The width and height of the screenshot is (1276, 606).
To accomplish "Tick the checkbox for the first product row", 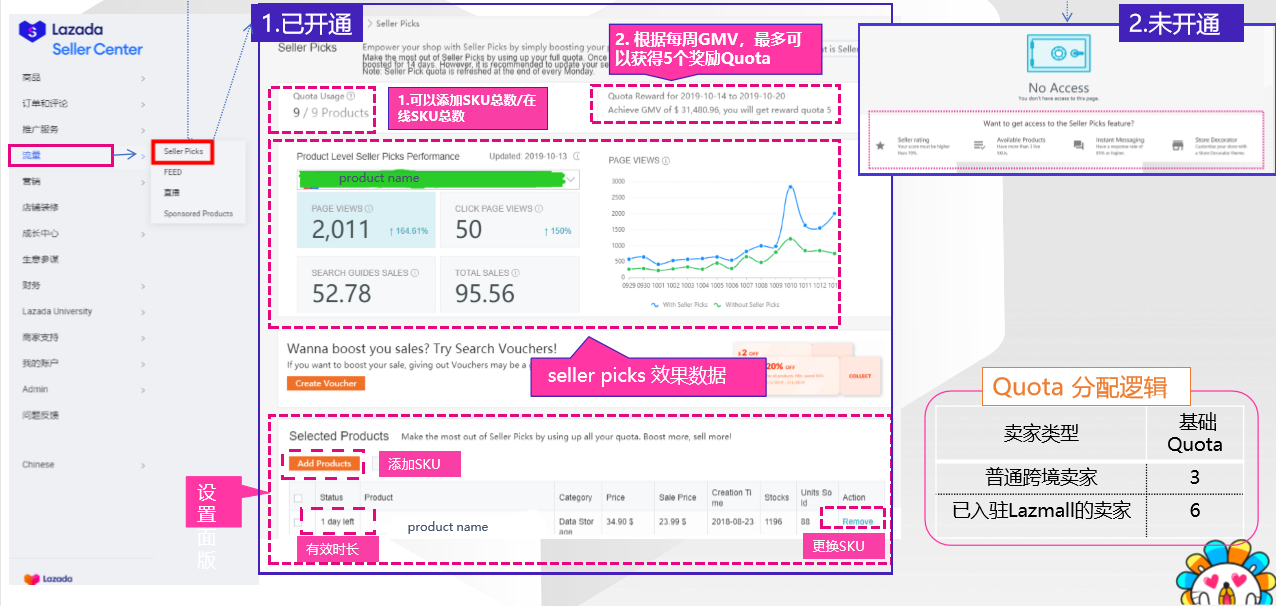I will point(298,522).
